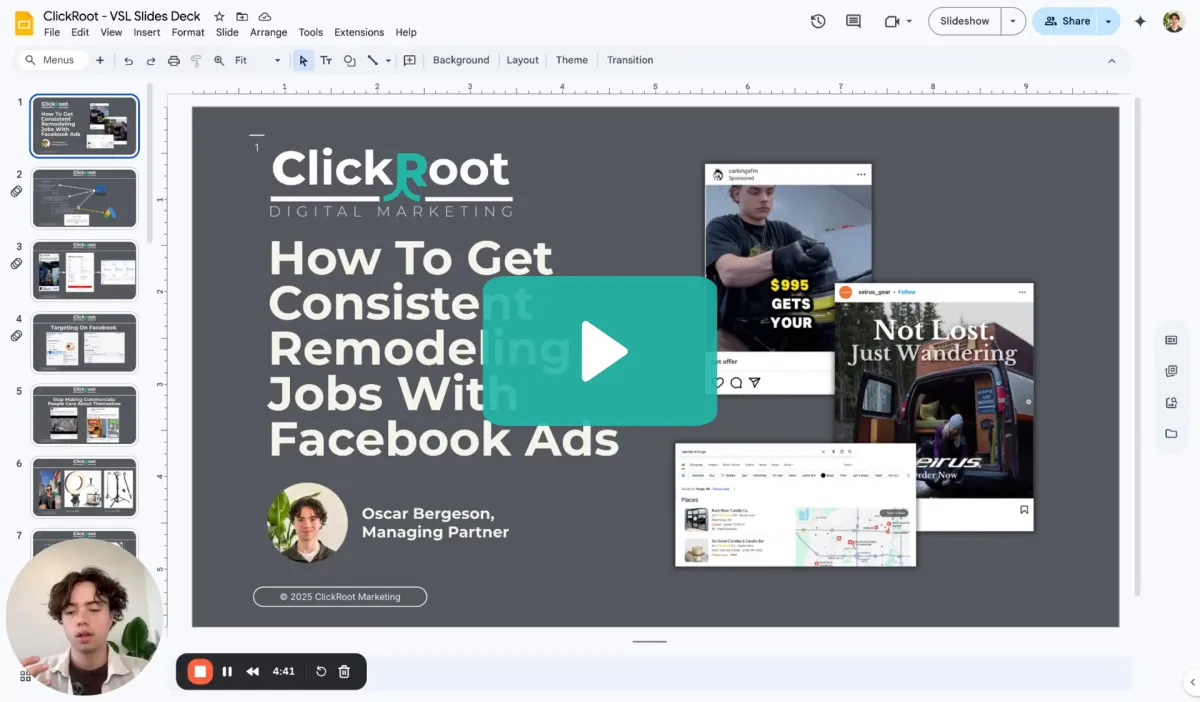
Task: Select slide 2 thumbnail
Action: [x=84, y=198]
